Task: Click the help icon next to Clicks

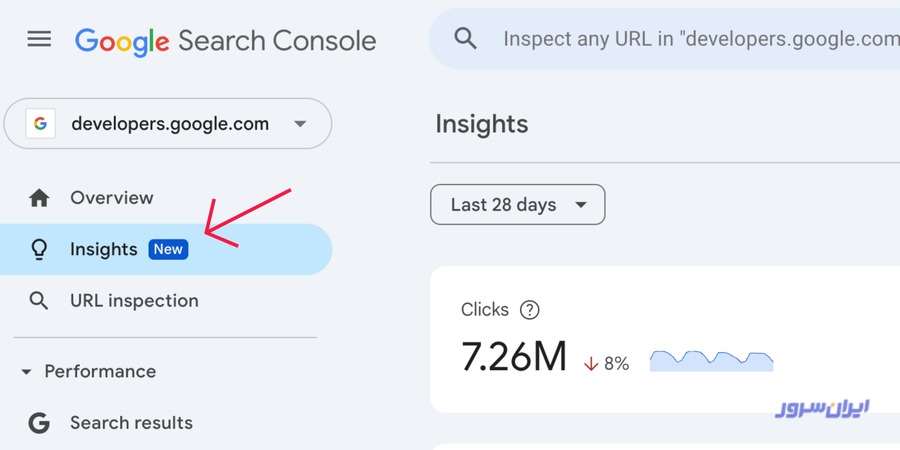Action: tap(529, 311)
